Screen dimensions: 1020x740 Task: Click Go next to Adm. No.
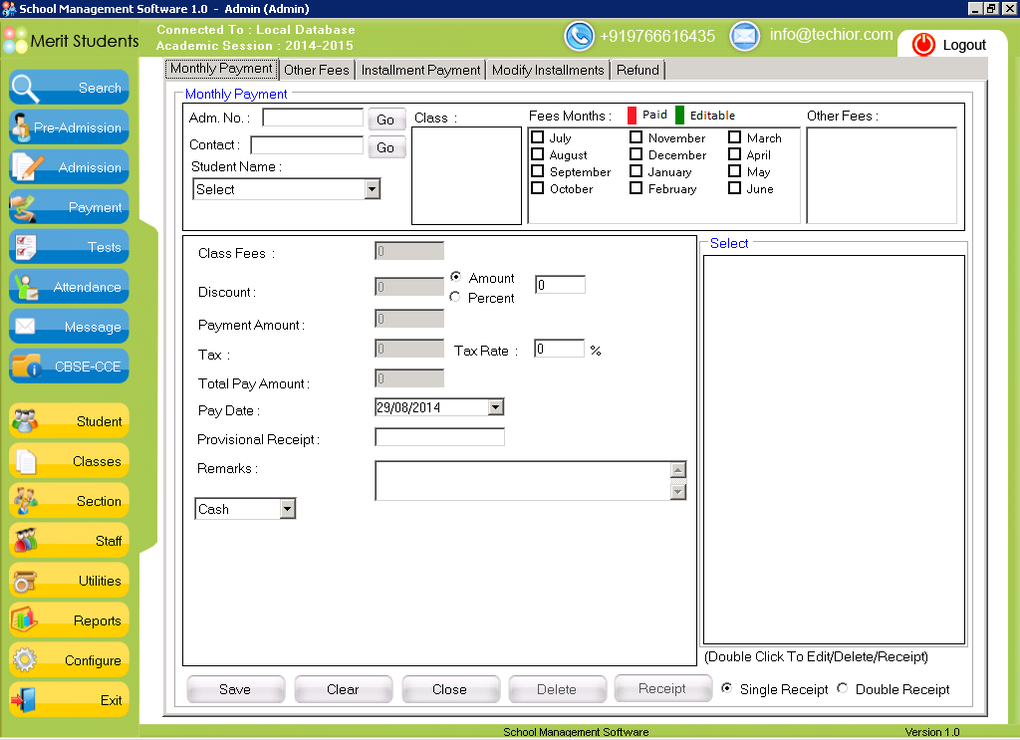tap(386, 120)
